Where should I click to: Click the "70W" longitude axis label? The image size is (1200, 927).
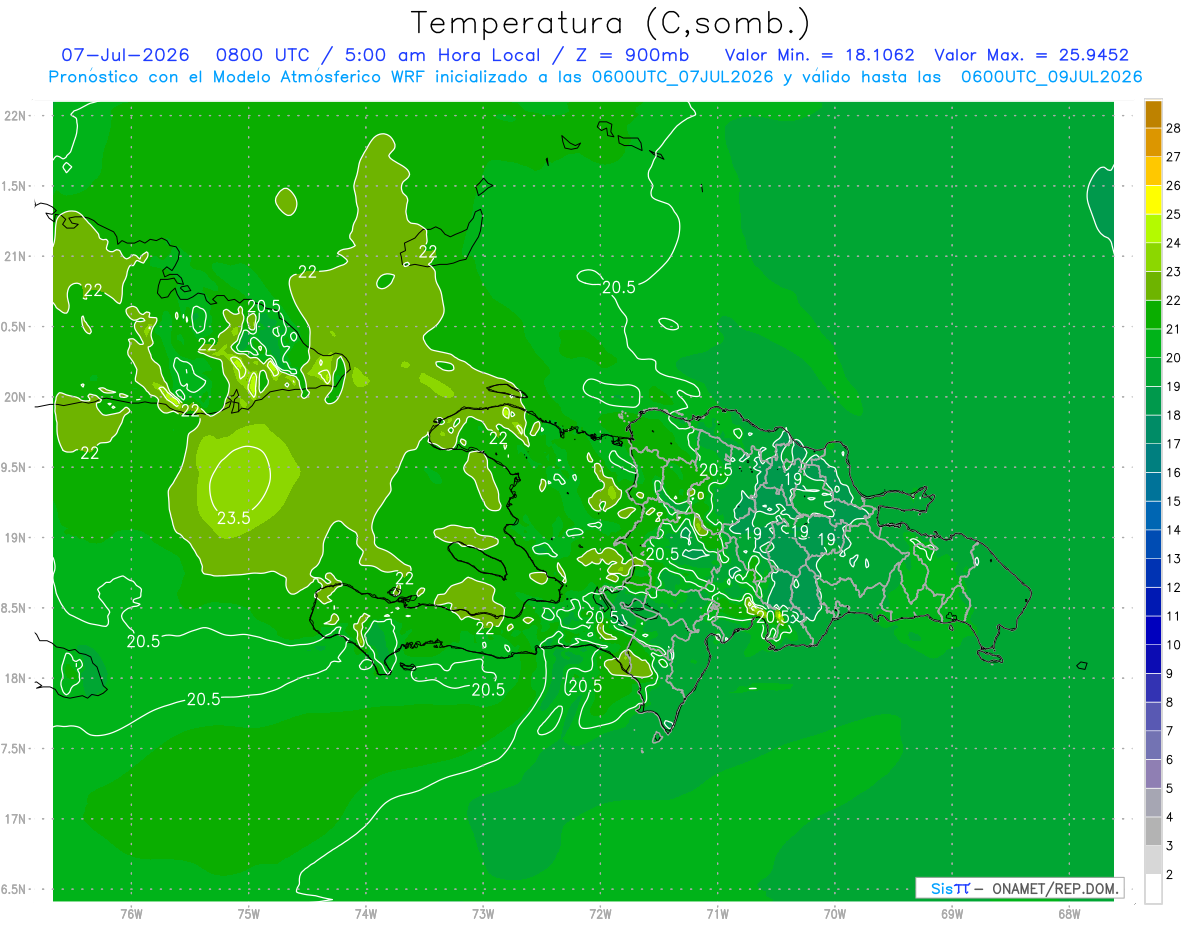click(x=835, y=914)
